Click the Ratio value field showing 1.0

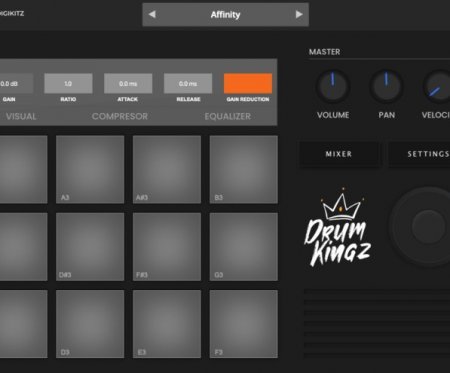pyautogui.click(x=68, y=83)
